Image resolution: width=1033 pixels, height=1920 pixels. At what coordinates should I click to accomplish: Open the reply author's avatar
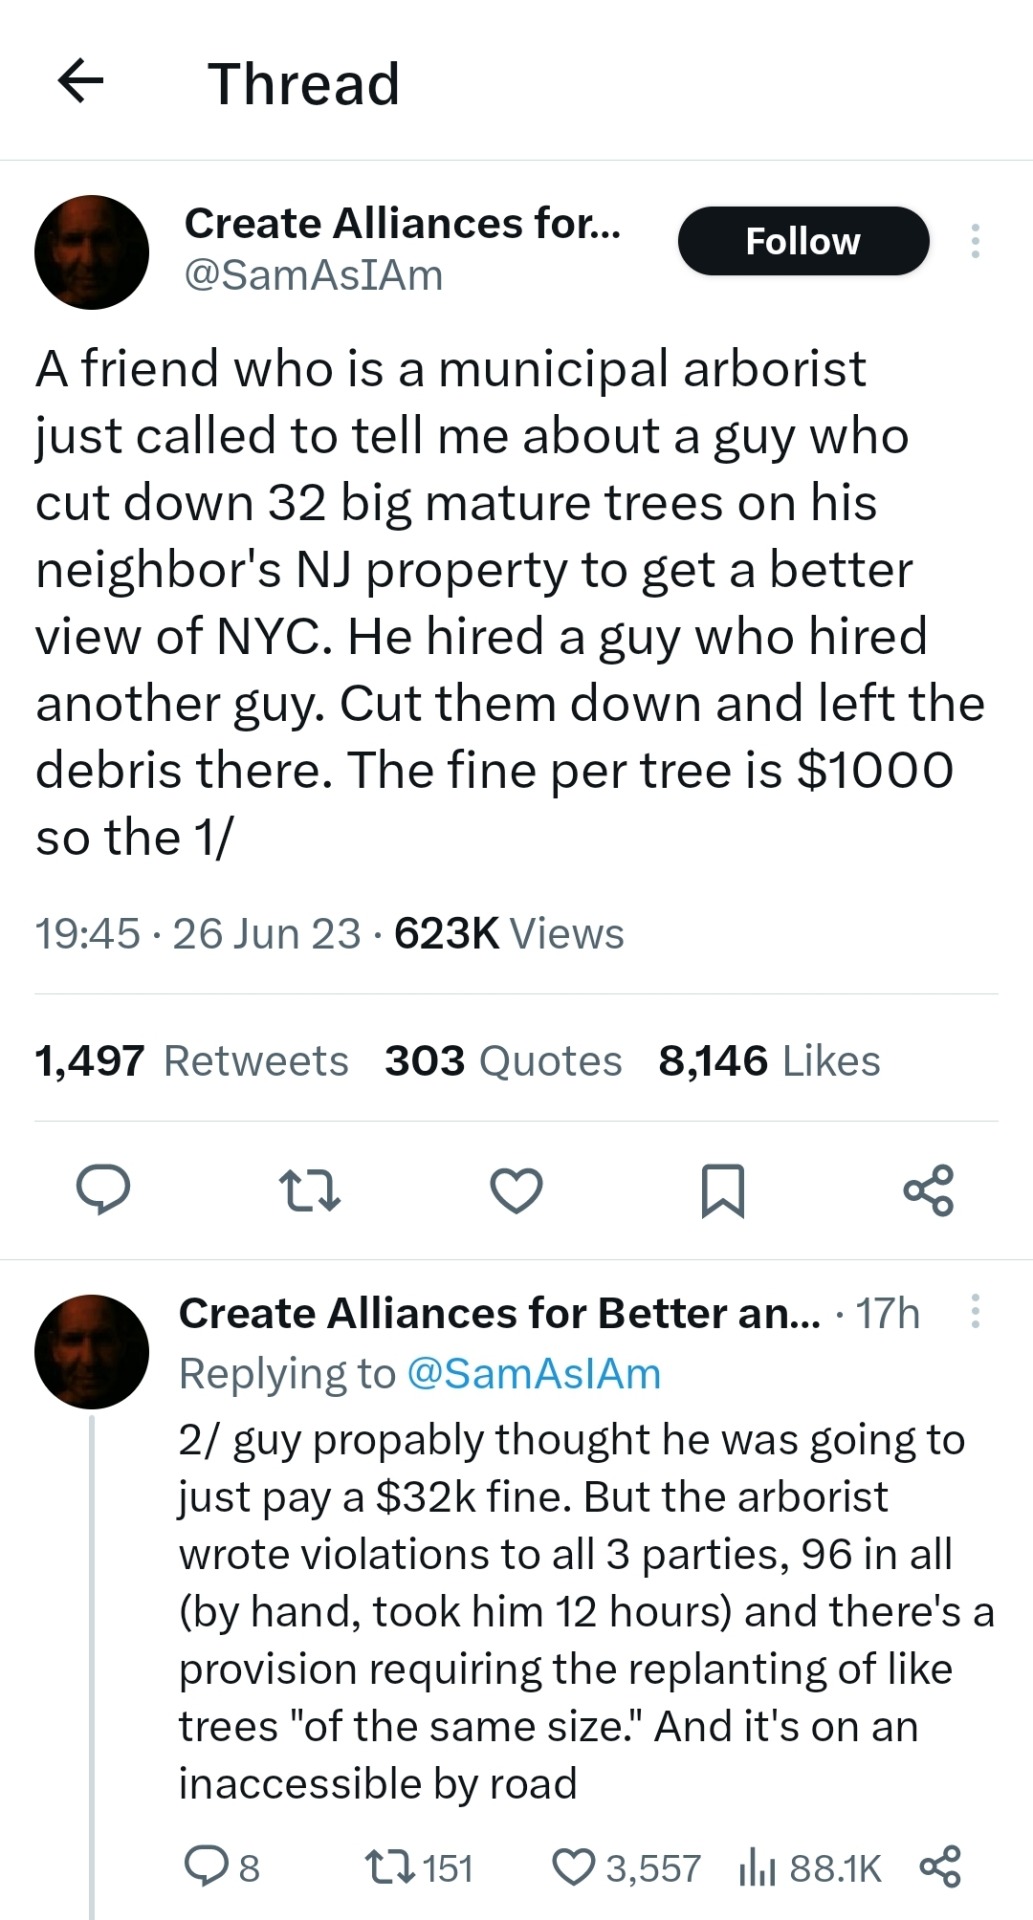click(92, 1352)
